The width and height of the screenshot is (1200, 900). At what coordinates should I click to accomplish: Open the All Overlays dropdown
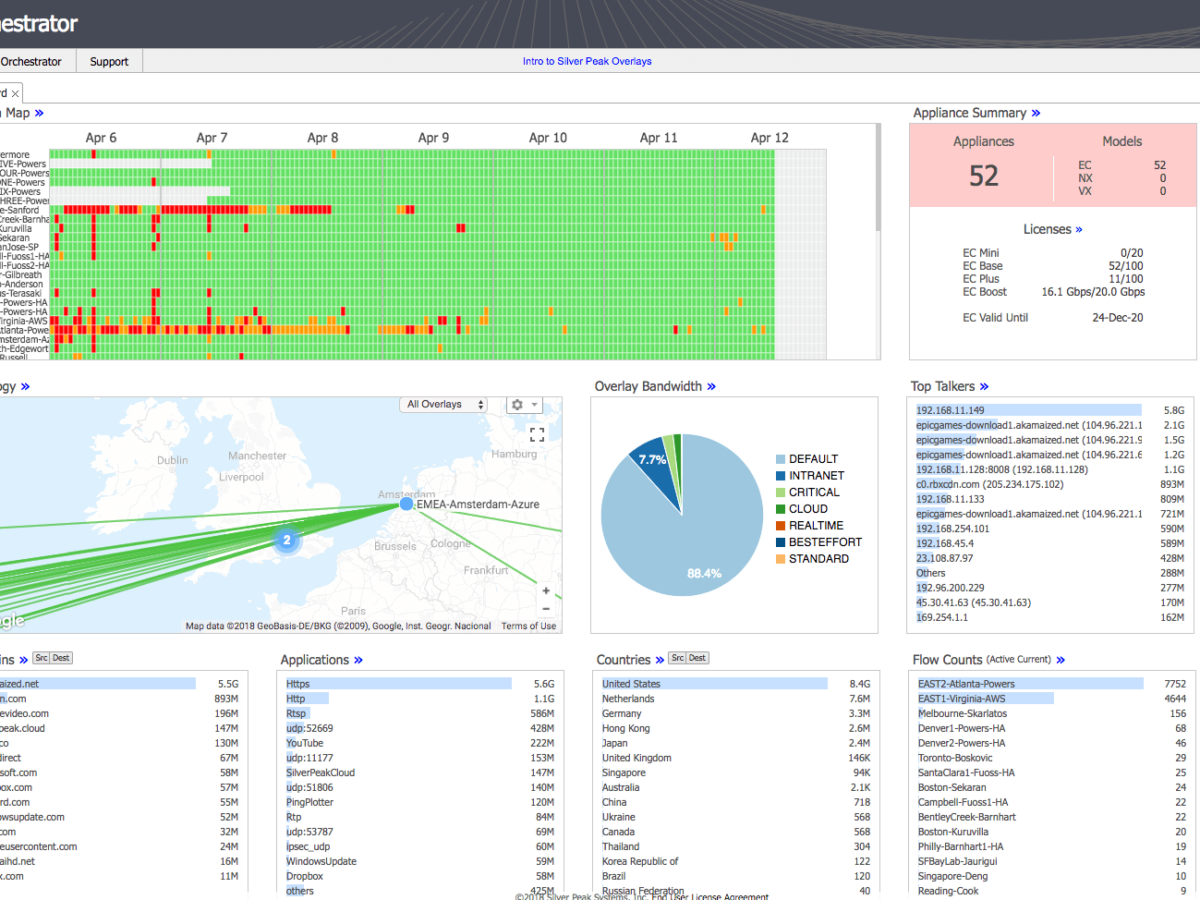coord(443,405)
